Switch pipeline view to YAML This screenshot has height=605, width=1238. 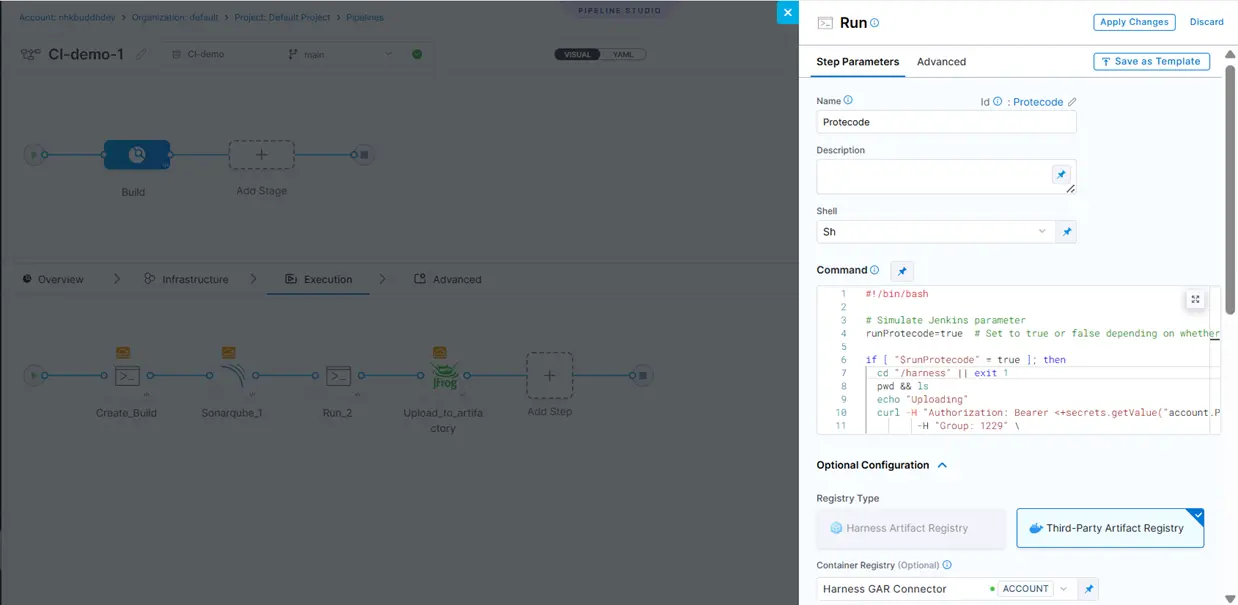point(623,54)
